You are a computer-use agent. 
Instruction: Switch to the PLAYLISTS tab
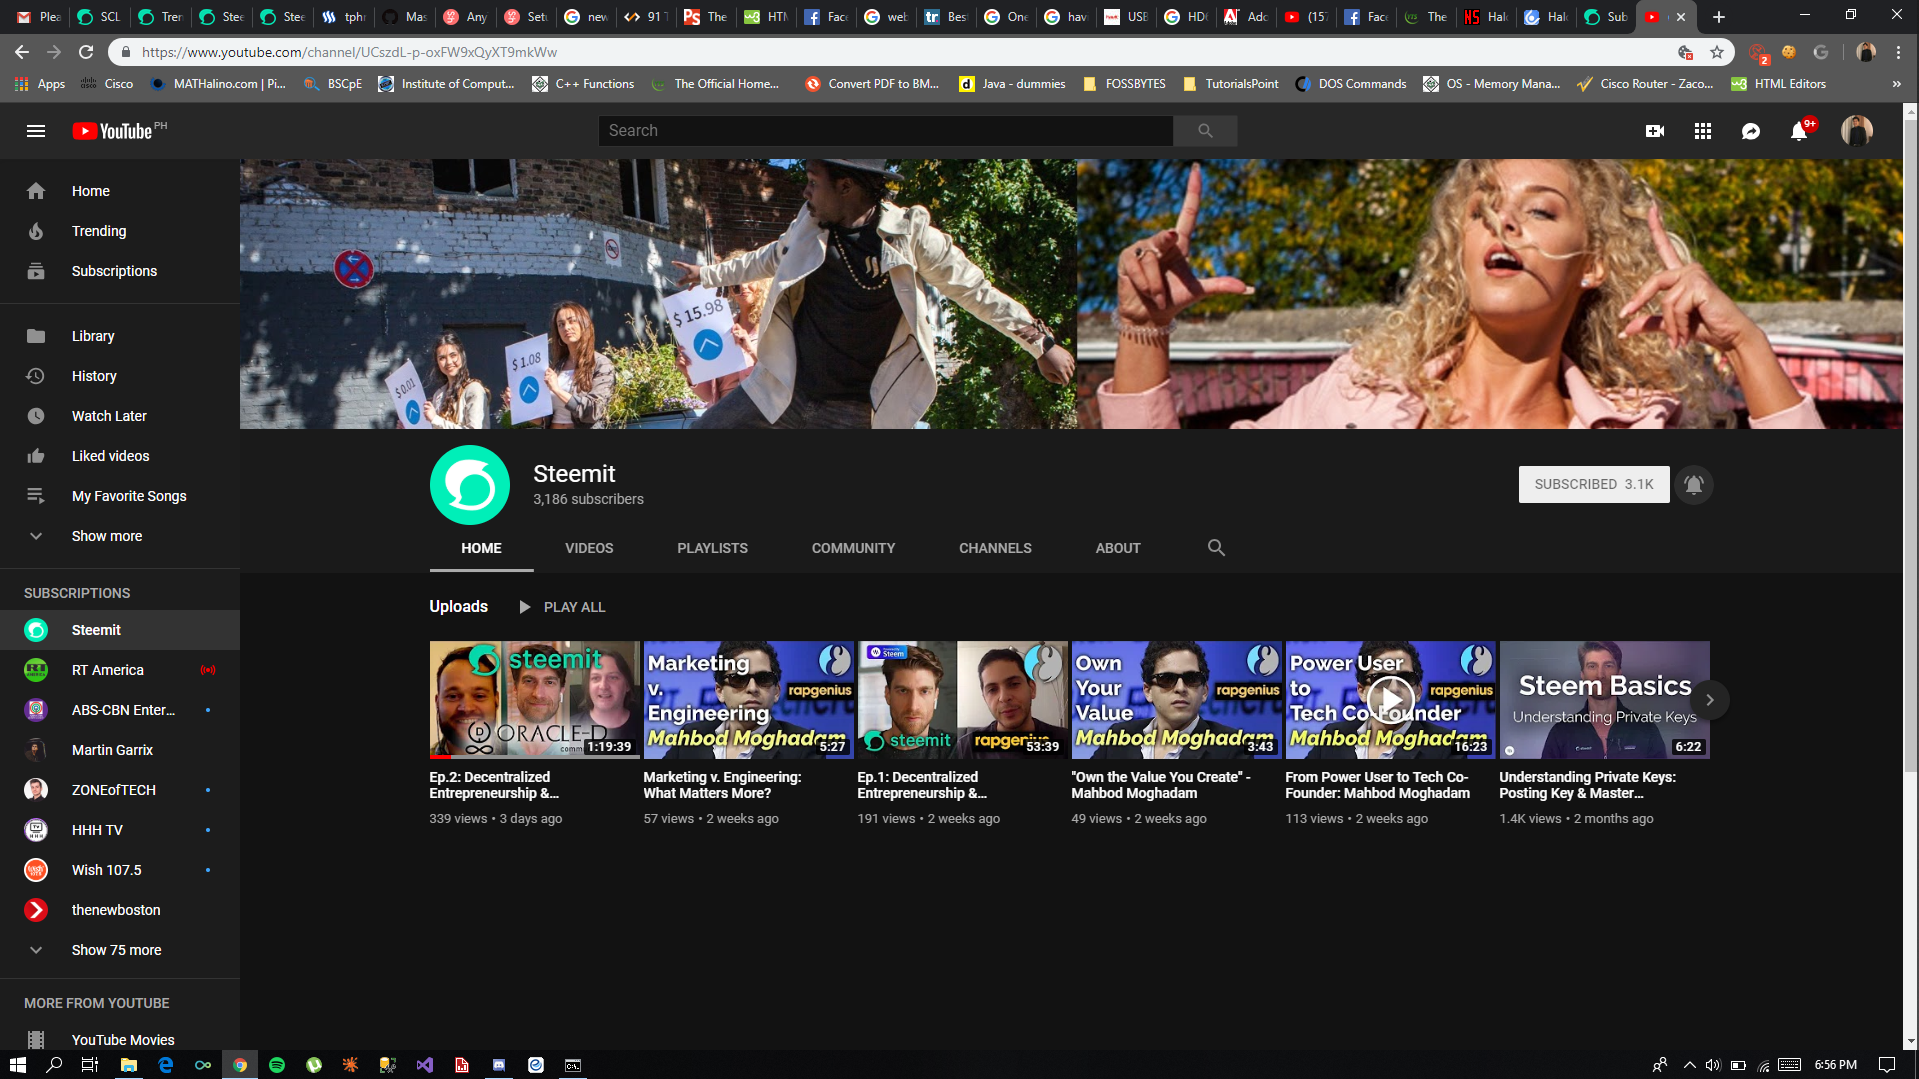[x=712, y=548]
